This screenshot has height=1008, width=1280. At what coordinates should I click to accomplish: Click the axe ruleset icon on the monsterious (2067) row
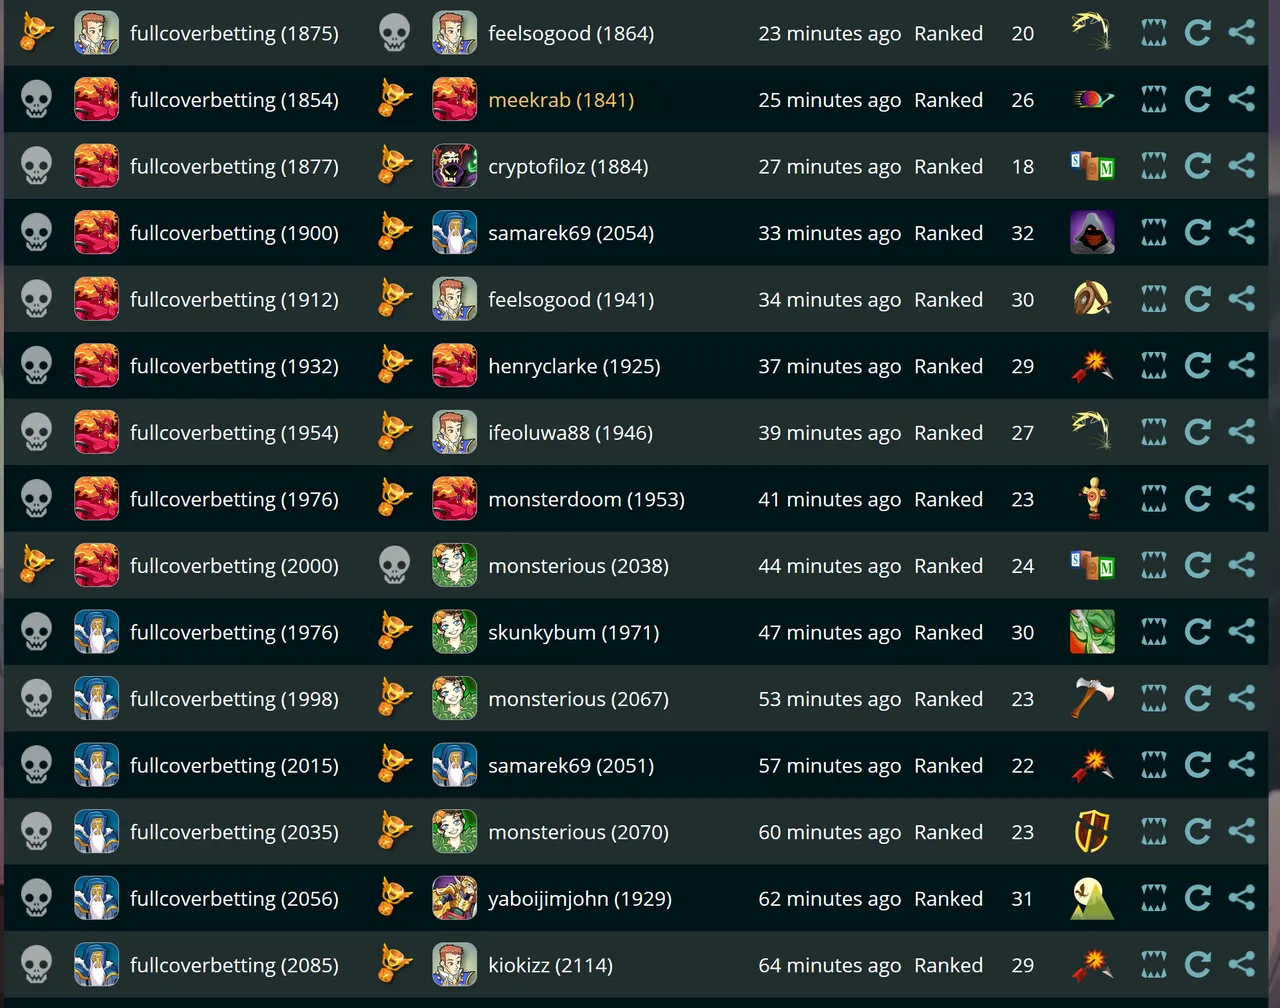[x=1092, y=699]
